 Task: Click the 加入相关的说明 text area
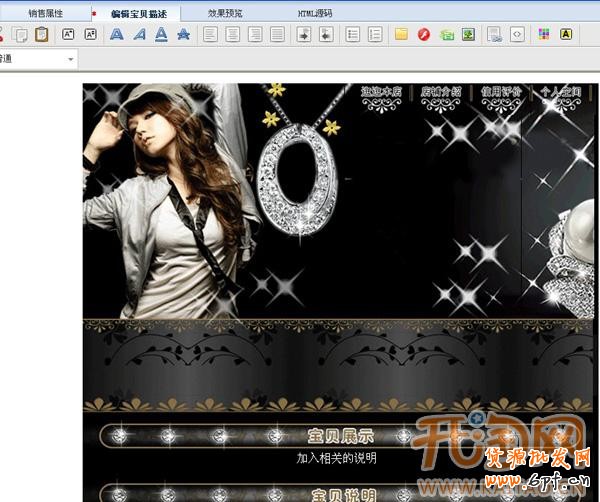[337, 457]
